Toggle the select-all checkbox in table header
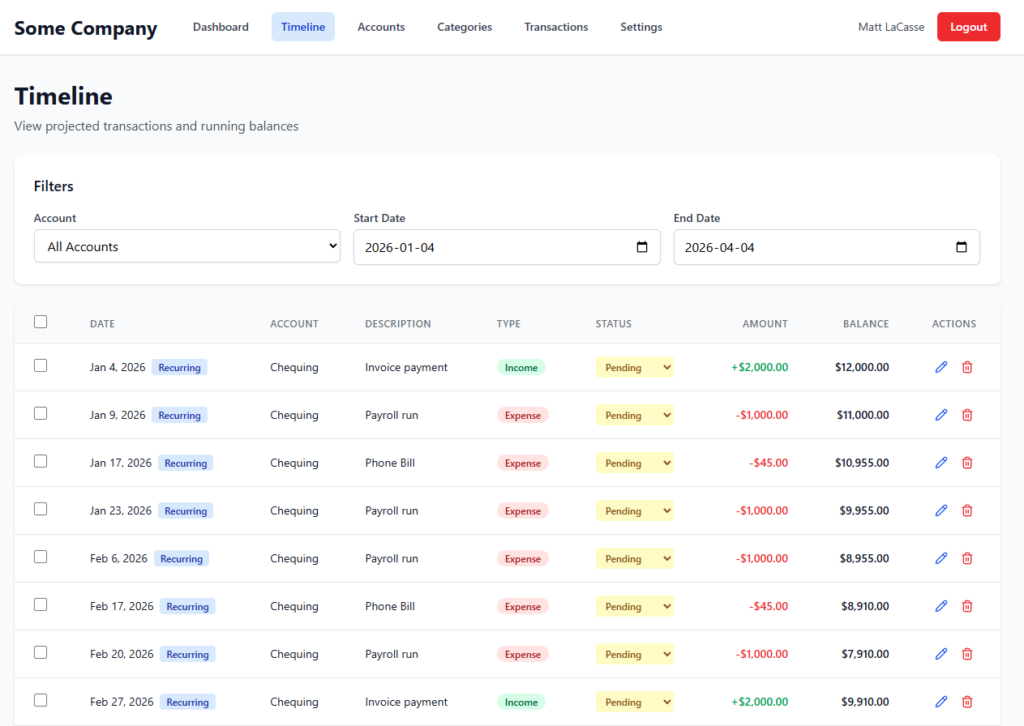1024x726 pixels. [x=41, y=322]
